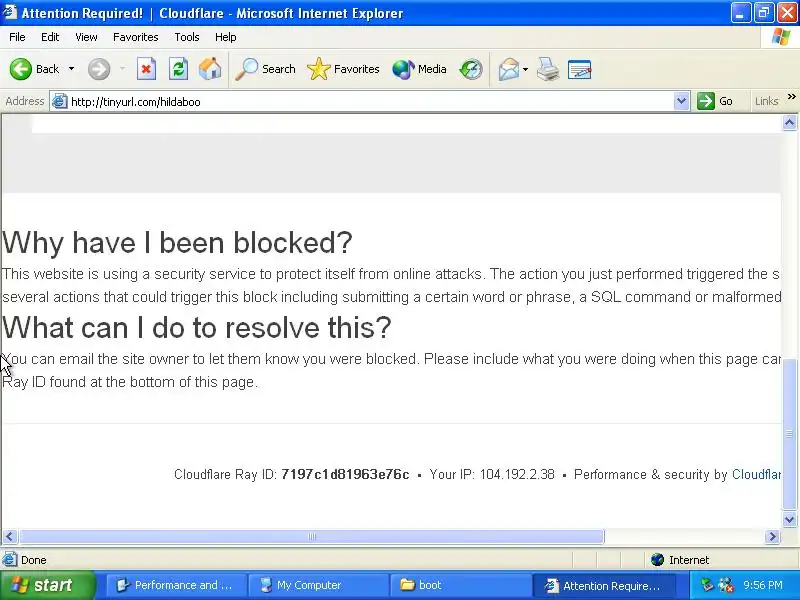
Task: Restore down the Internet Explorer window
Action: pyautogui.click(x=764, y=13)
